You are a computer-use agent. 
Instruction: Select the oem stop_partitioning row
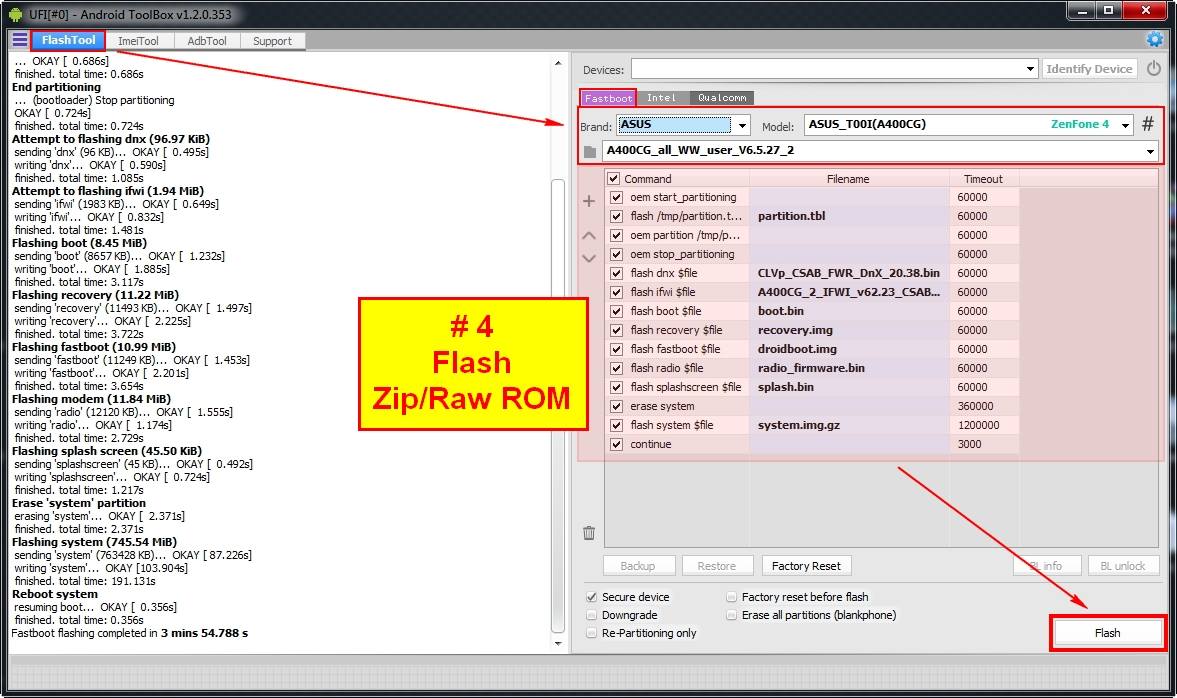(812, 254)
